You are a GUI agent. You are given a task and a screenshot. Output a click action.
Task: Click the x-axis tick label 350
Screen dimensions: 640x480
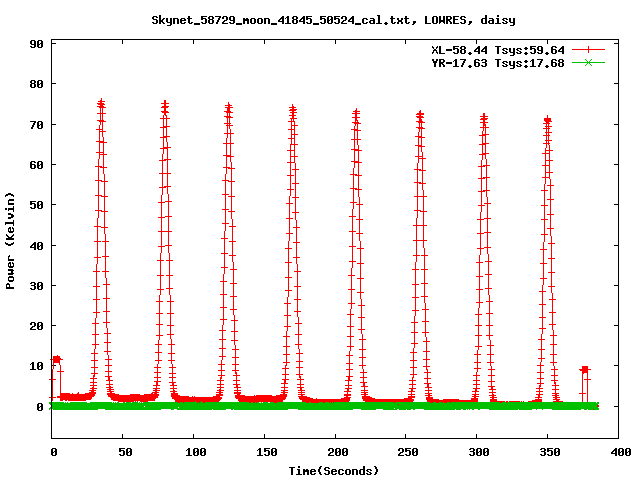(x=550, y=452)
